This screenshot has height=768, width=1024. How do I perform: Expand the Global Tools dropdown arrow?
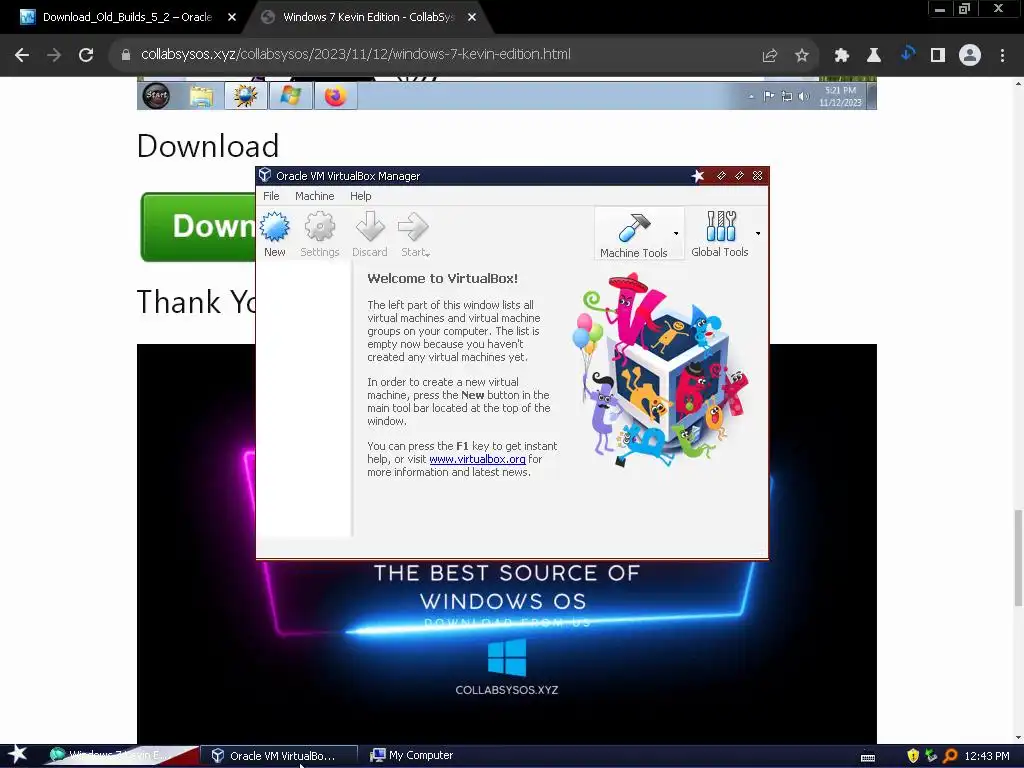[758, 233]
